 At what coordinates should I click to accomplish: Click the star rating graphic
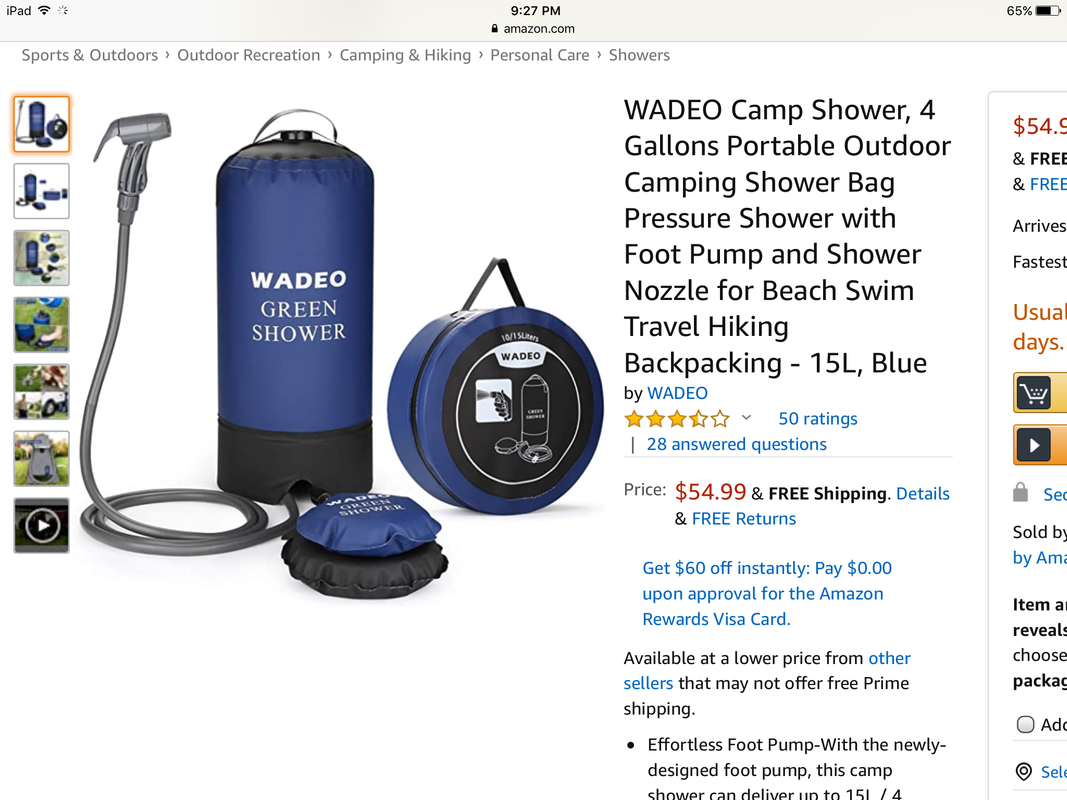(x=677, y=418)
